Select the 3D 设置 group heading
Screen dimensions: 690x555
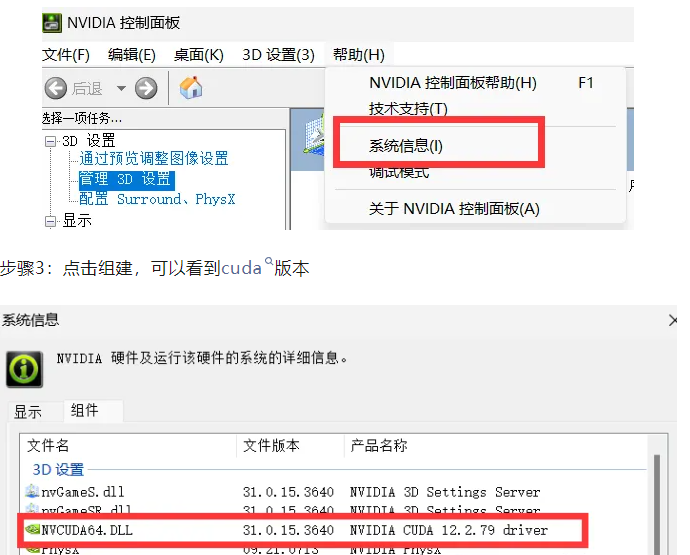[x=58, y=470]
